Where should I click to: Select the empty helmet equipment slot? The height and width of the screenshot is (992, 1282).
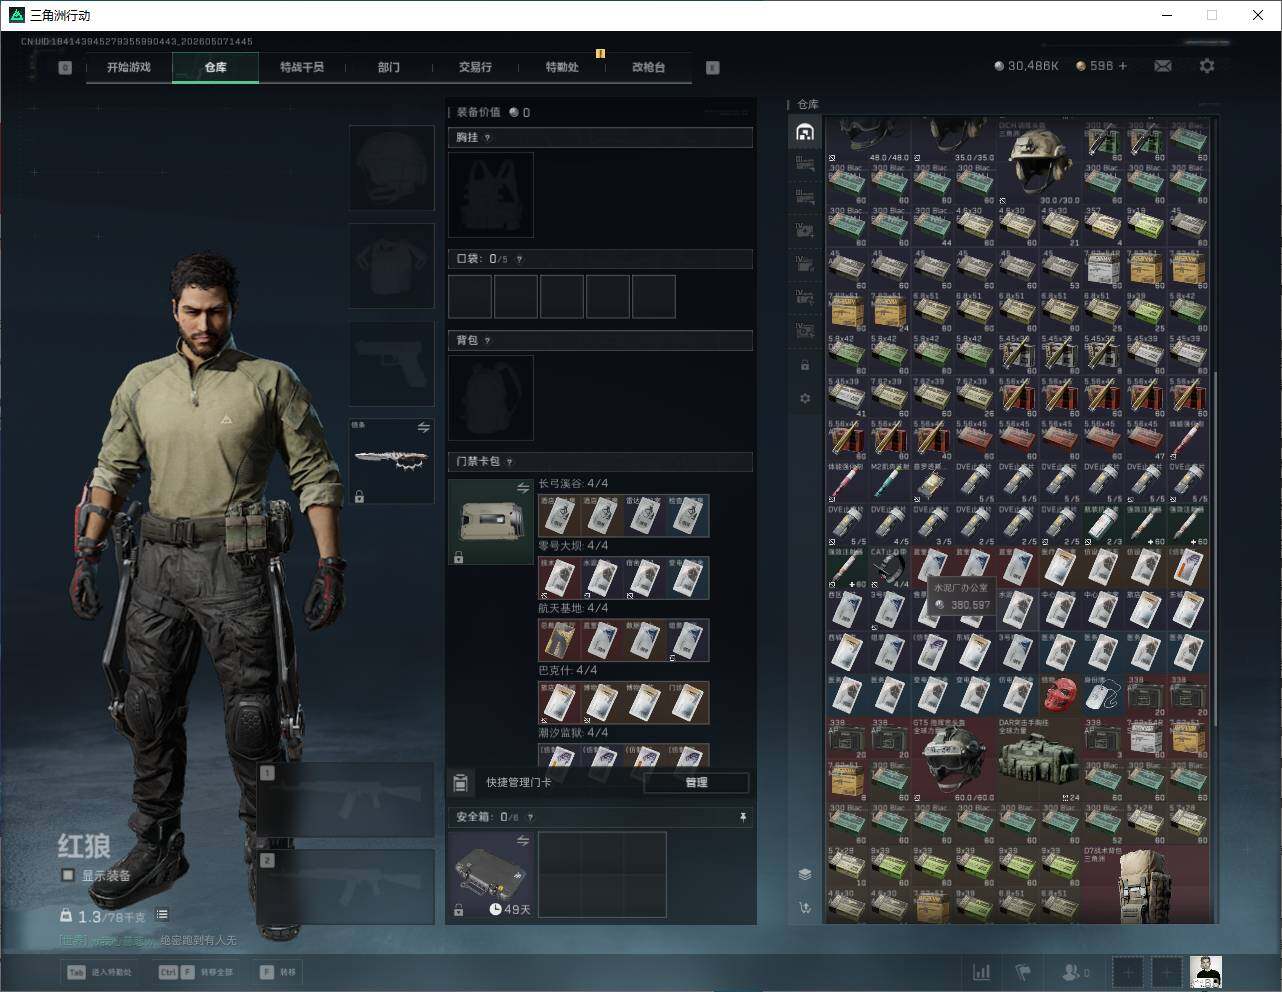pos(392,168)
